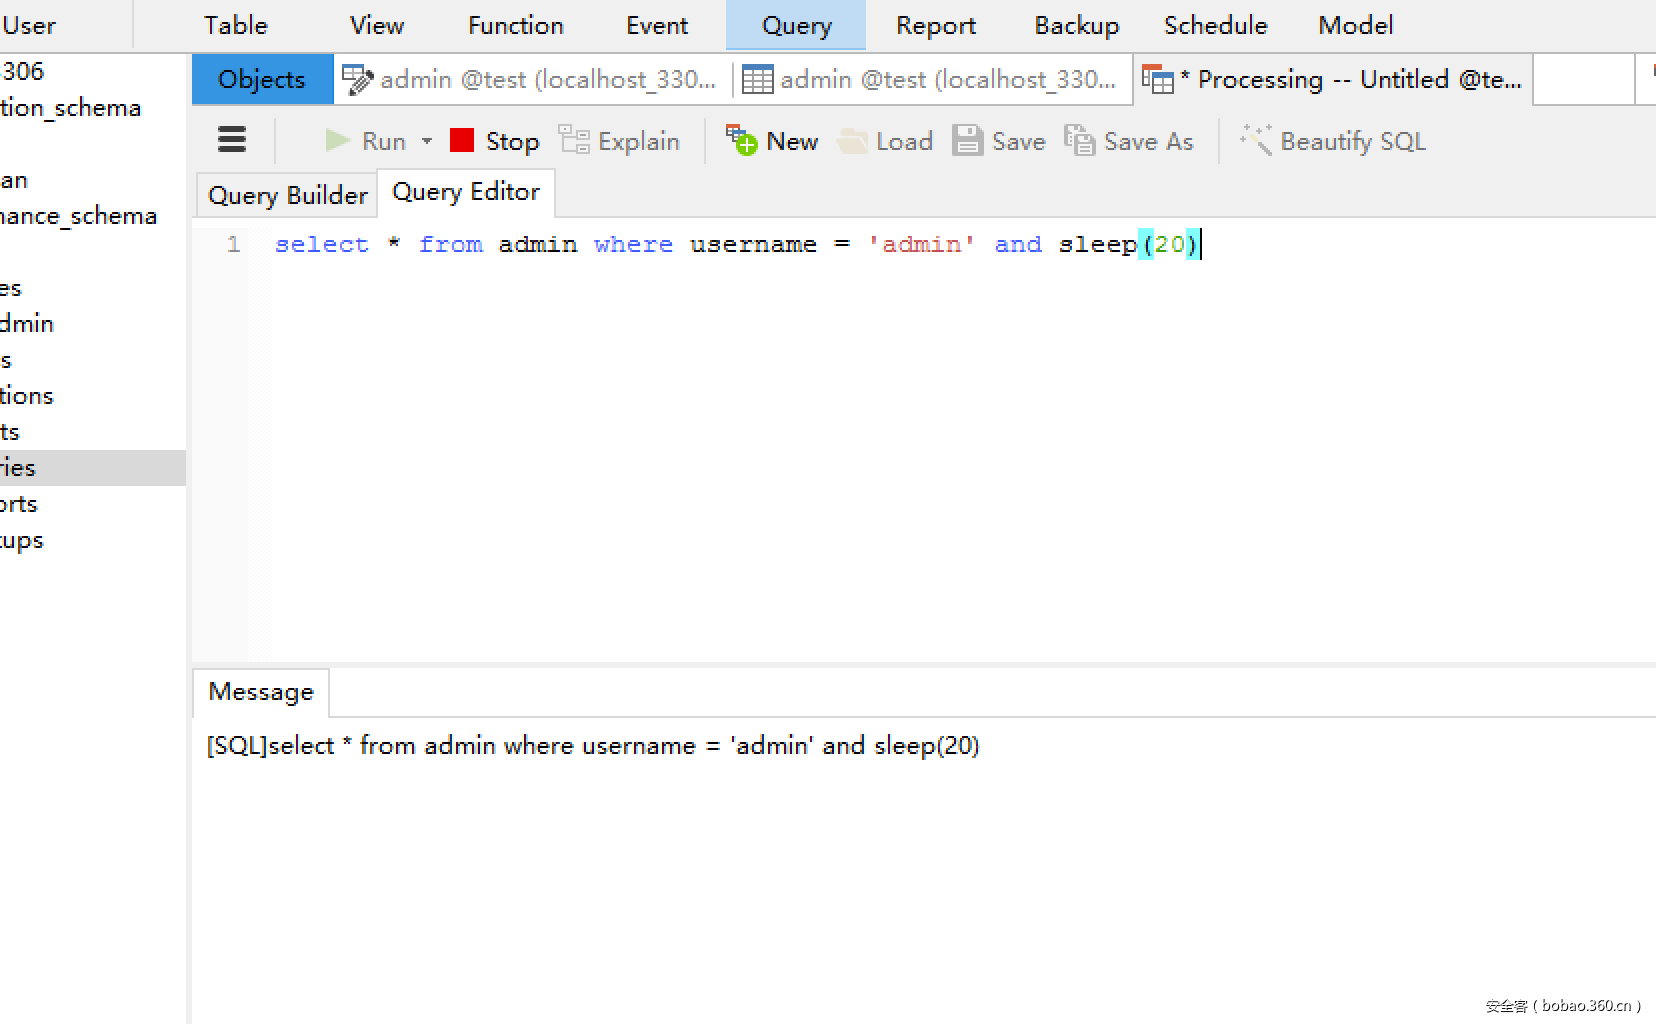
Task: Select the highlighted Queries item in sidebar
Action: [60, 467]
